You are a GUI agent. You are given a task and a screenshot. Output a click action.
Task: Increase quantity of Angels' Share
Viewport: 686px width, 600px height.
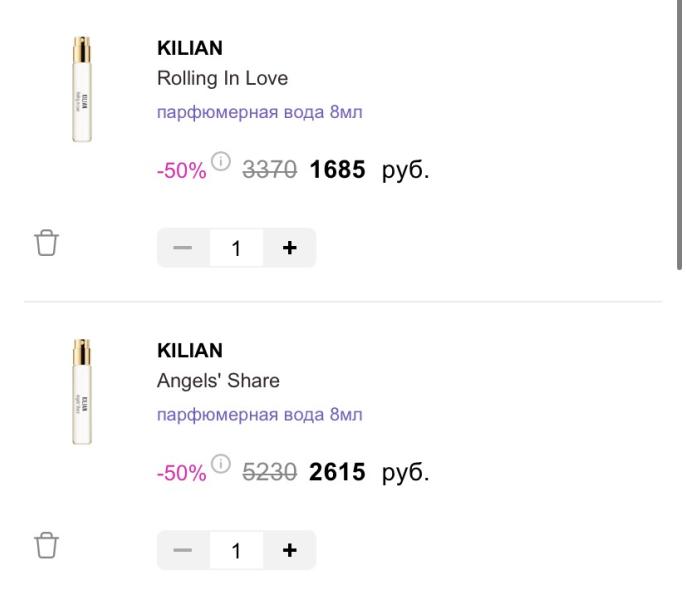[290, 550]
